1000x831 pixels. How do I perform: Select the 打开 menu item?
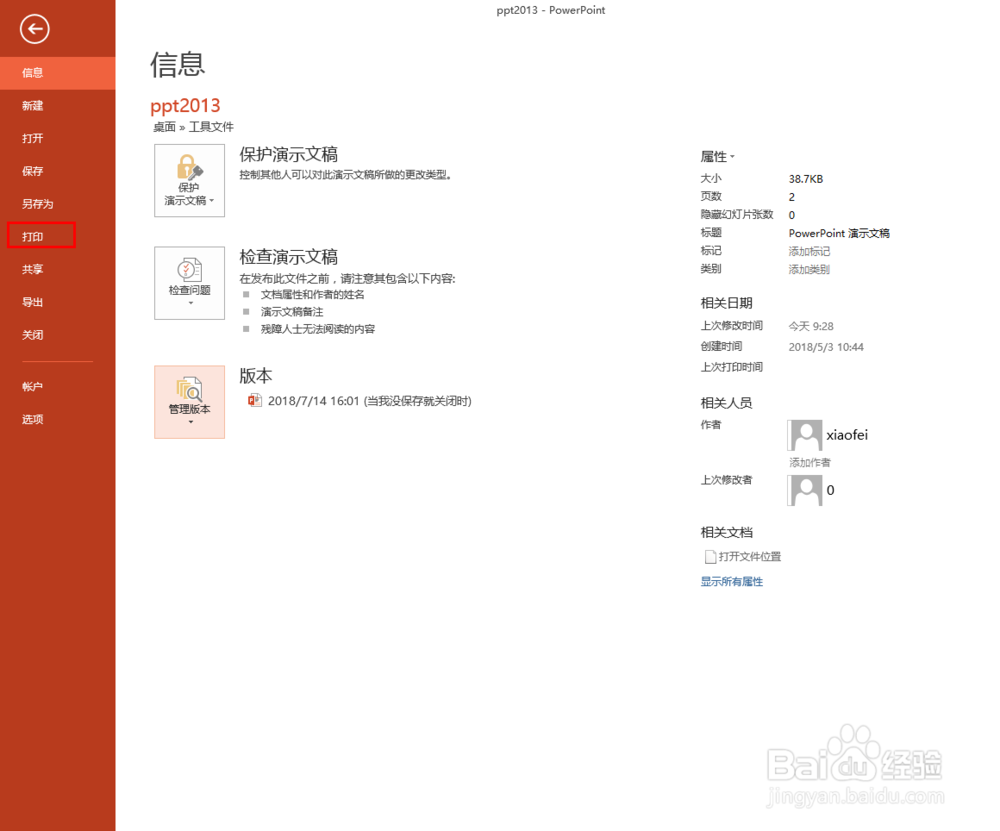click(57, 138)
